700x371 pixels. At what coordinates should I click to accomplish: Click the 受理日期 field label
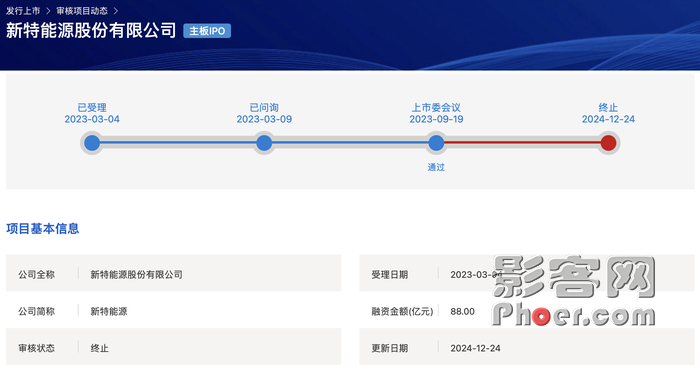(x=390, y=275)
